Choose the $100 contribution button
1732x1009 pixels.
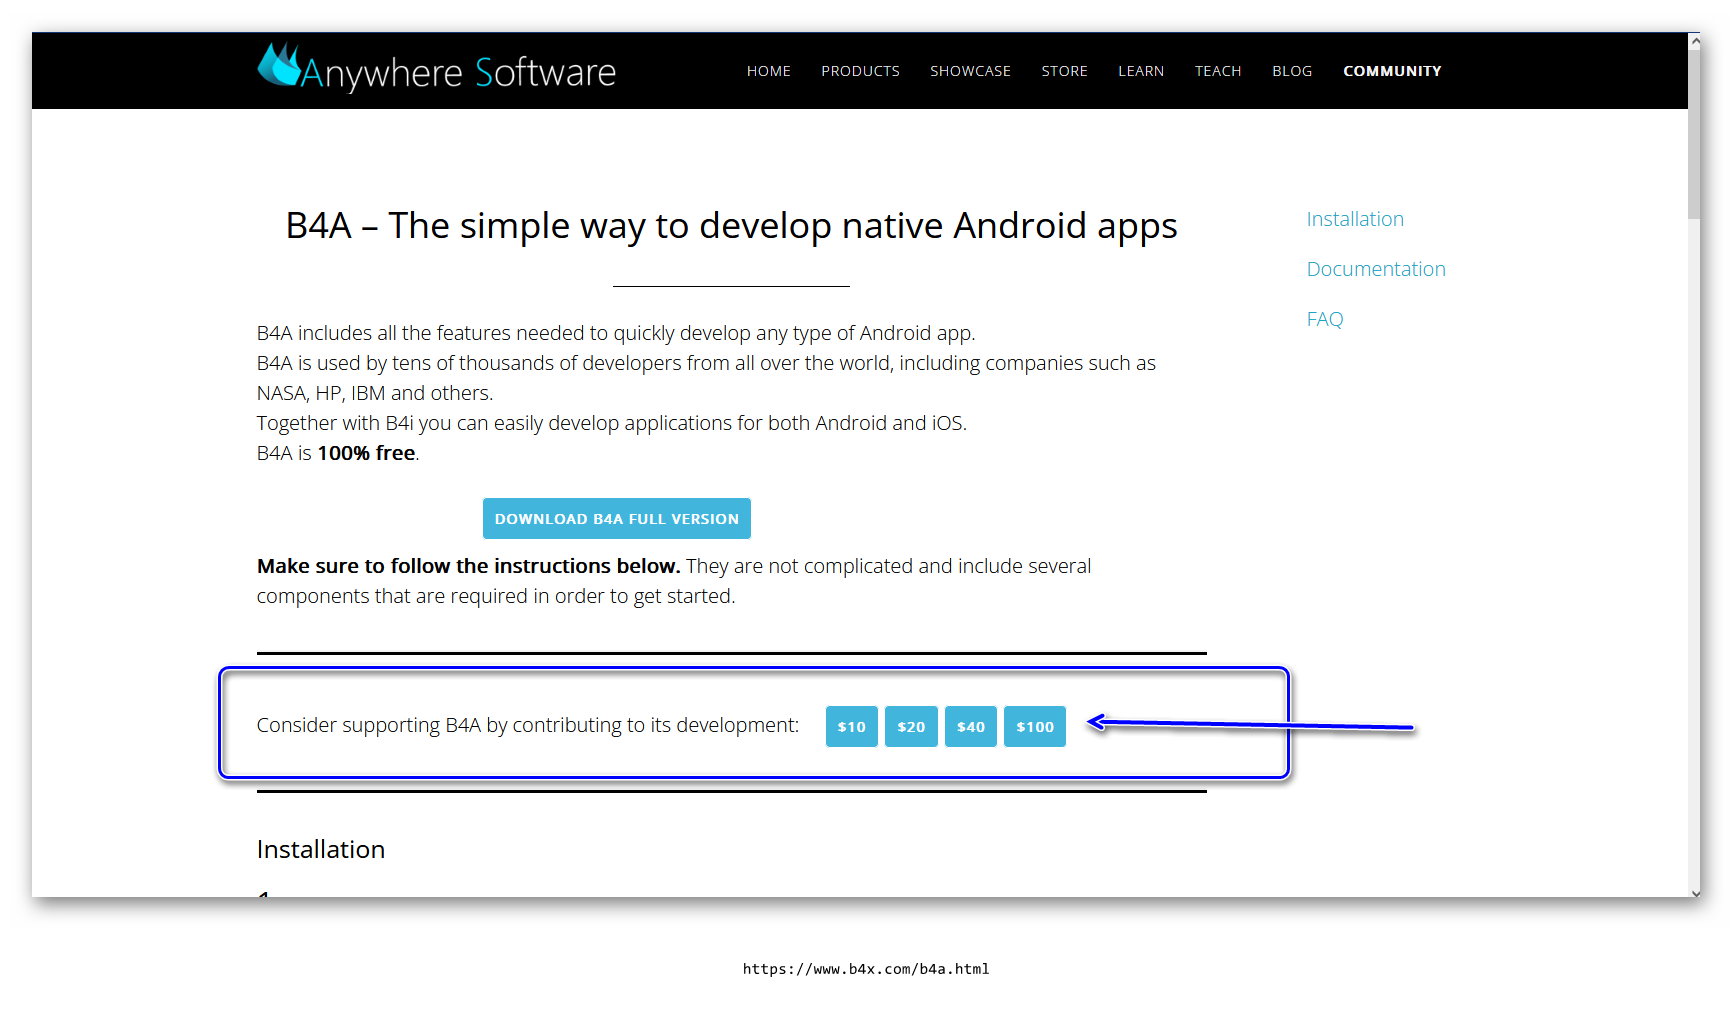(1035, 727)
